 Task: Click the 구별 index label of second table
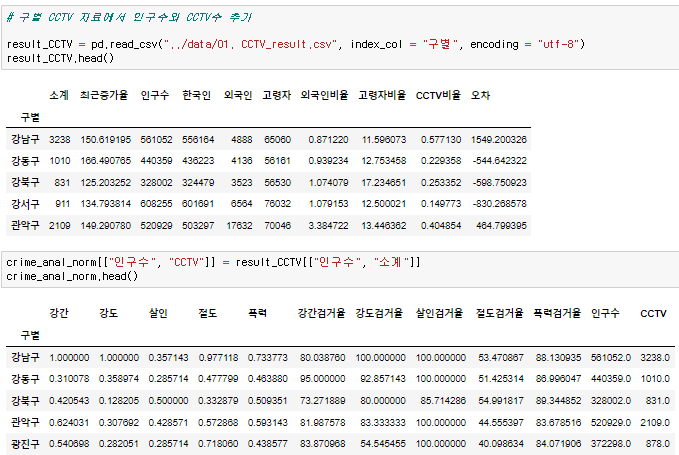click(30, 336)
